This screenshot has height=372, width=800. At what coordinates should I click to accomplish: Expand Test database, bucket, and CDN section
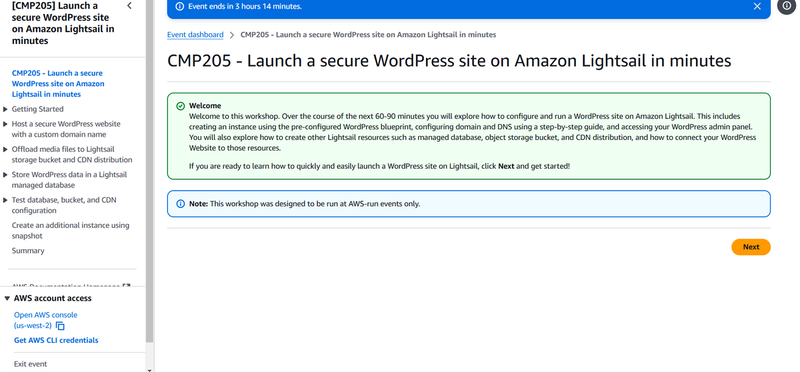[6, 200]
